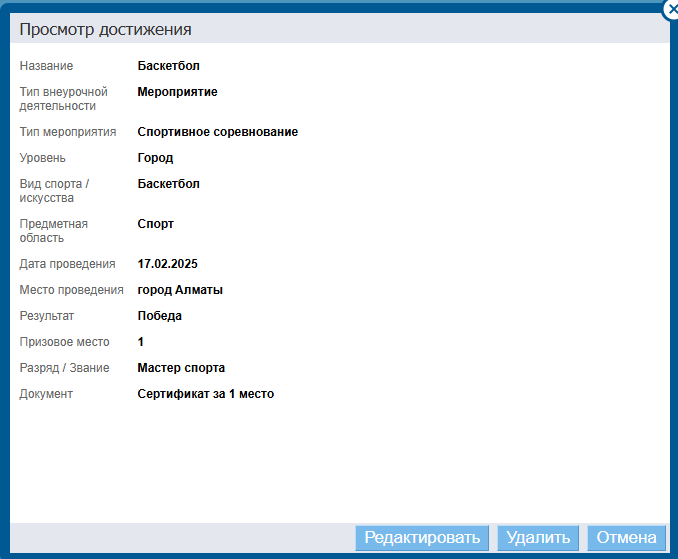Image resolution: width=678 pixels, height=559 pixels.
Task: Click the Отмена button
Action: (626, 538)
